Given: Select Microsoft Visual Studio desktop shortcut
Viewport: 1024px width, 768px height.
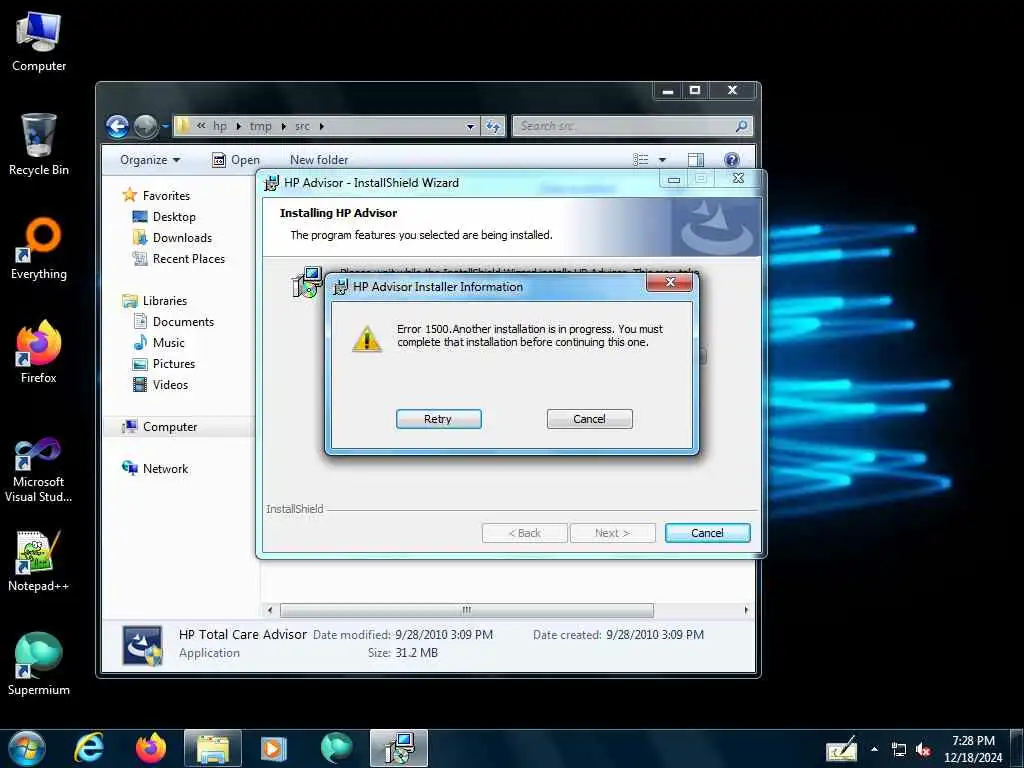Looking at the screenshot, I should (x=39, y=470).
